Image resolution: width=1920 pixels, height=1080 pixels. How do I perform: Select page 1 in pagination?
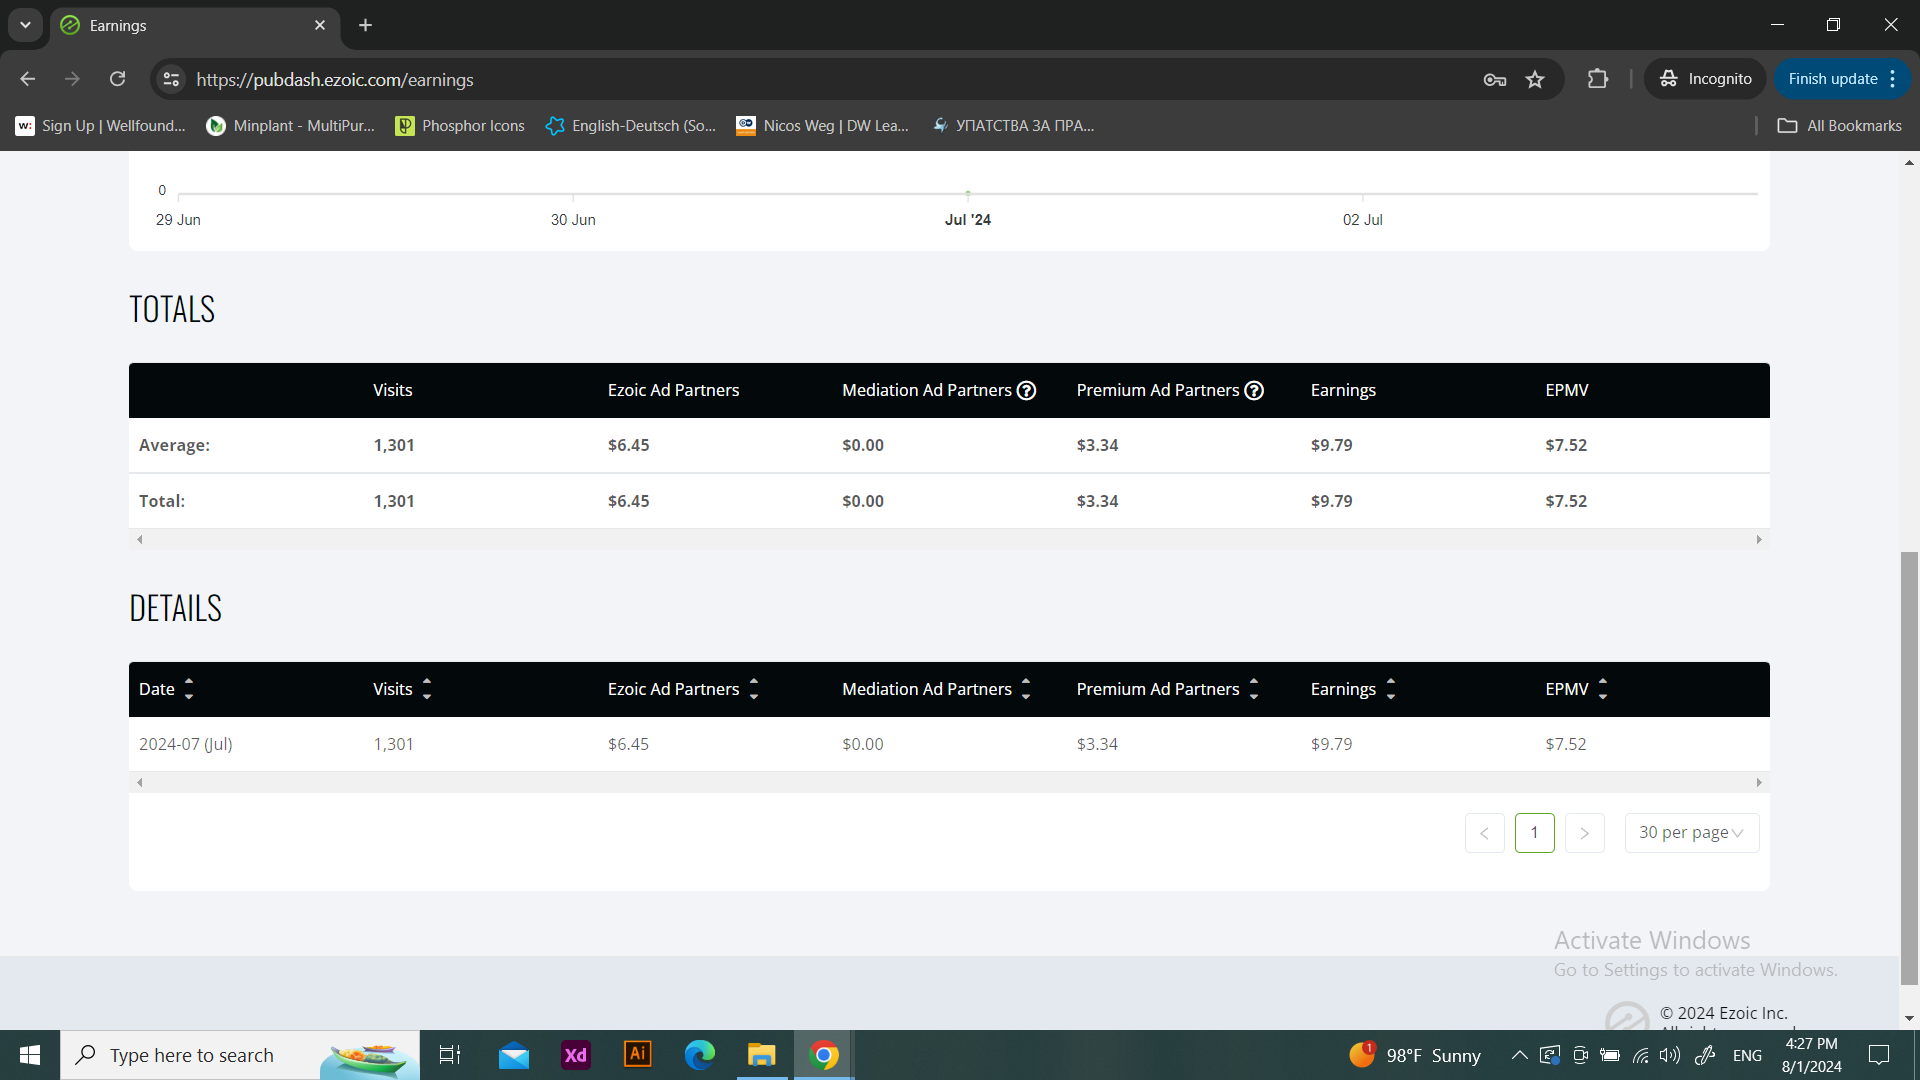[x=1535, y=833]
